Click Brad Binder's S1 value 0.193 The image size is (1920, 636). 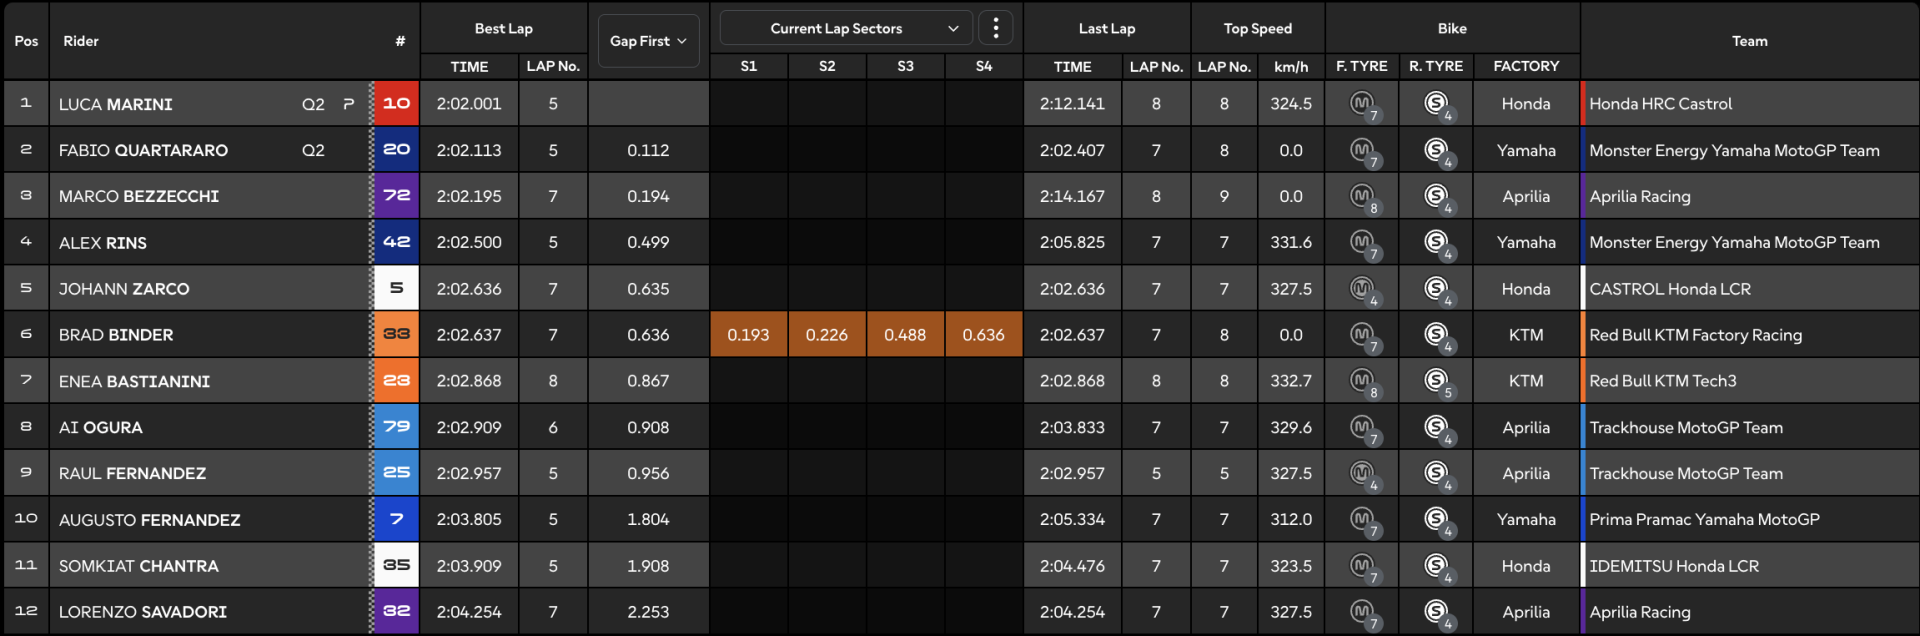pos(749,335)
